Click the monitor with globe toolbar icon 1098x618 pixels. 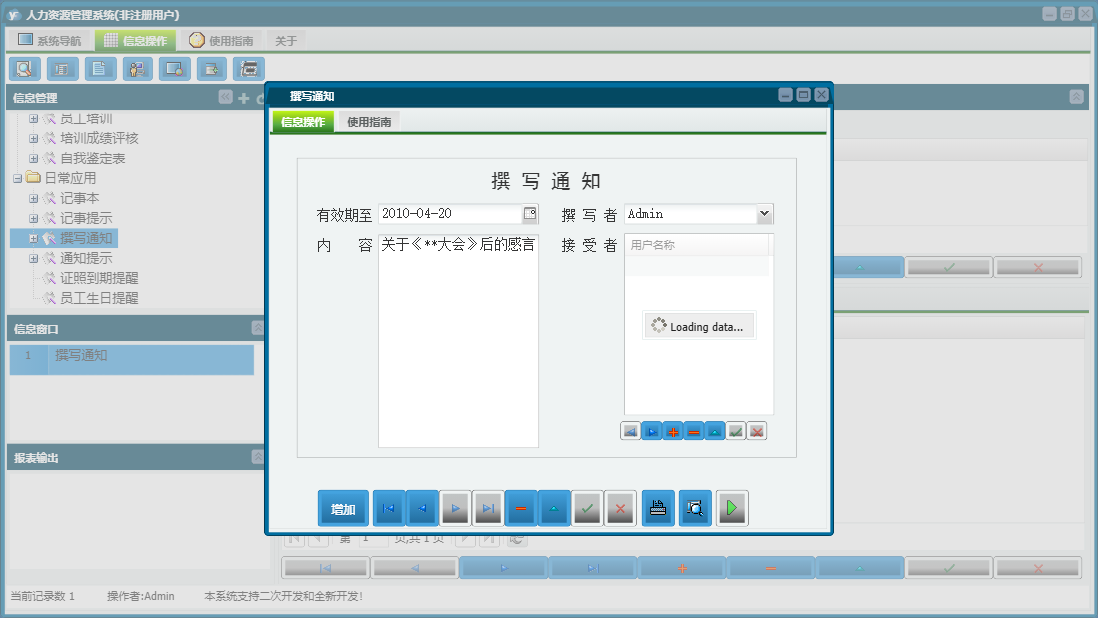174,69
